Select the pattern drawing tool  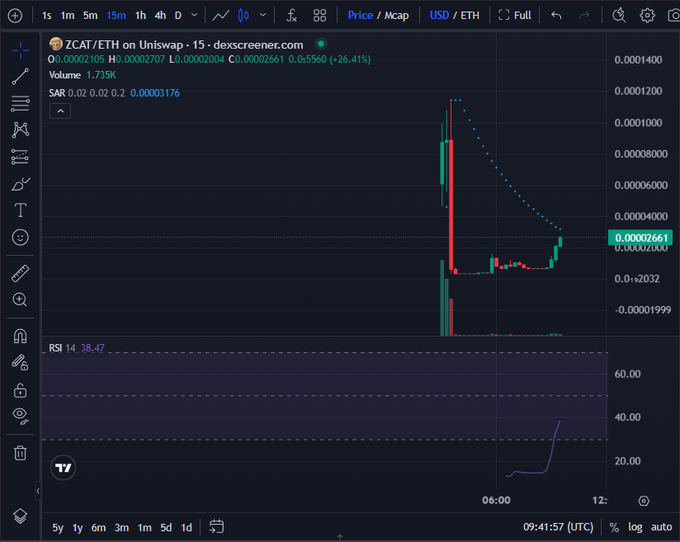(20, 130)
